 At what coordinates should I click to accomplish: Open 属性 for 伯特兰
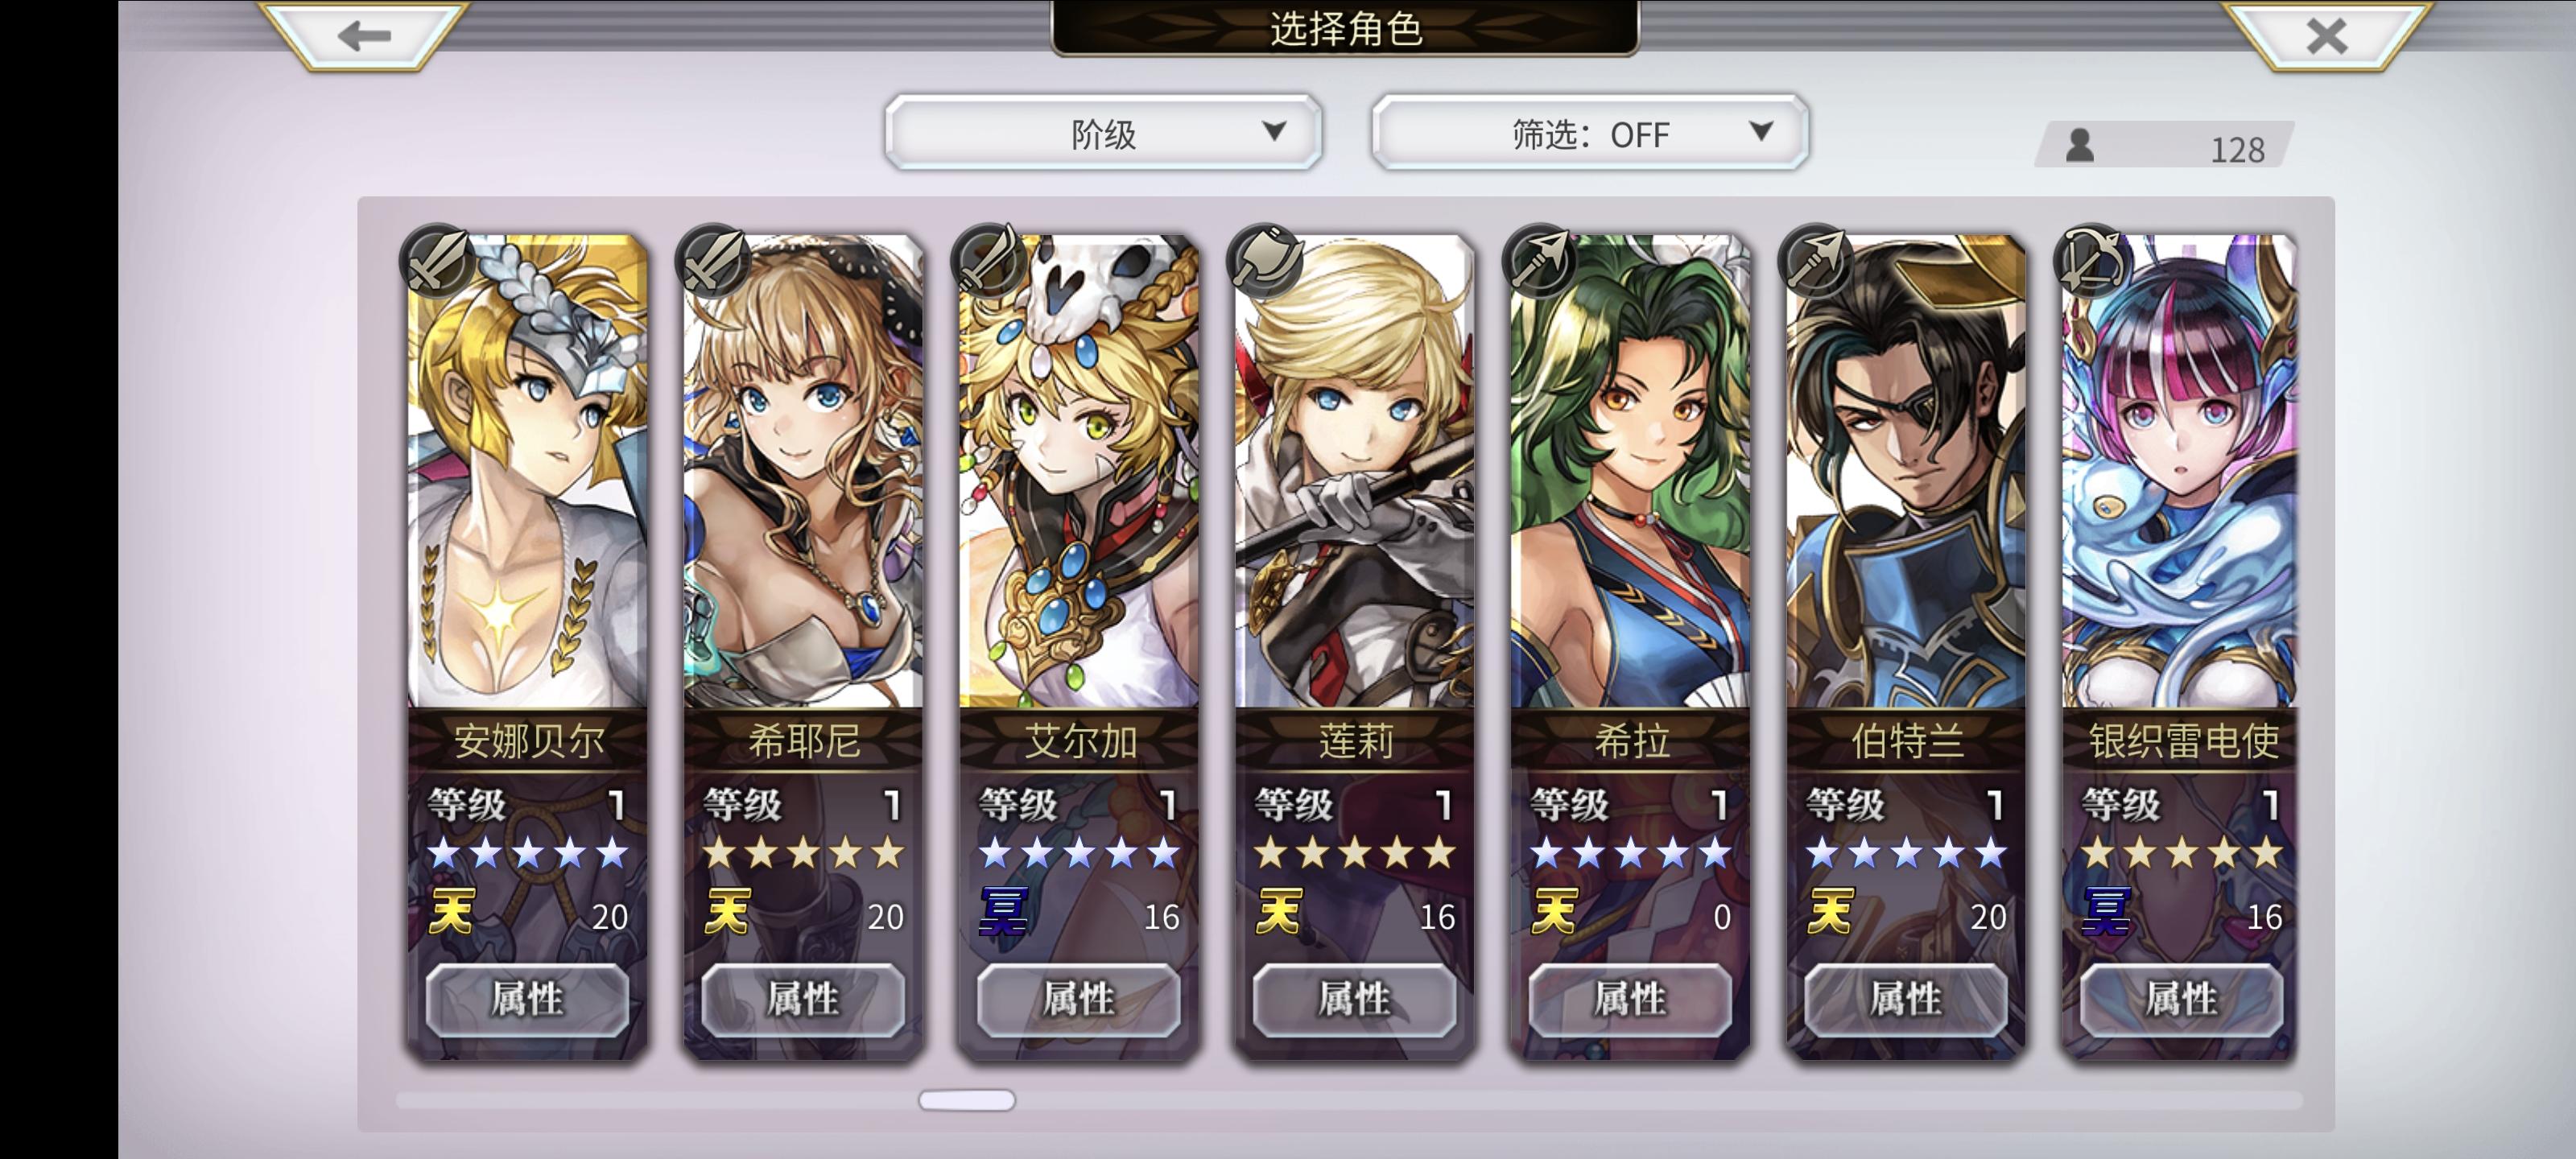point(1906,998)
